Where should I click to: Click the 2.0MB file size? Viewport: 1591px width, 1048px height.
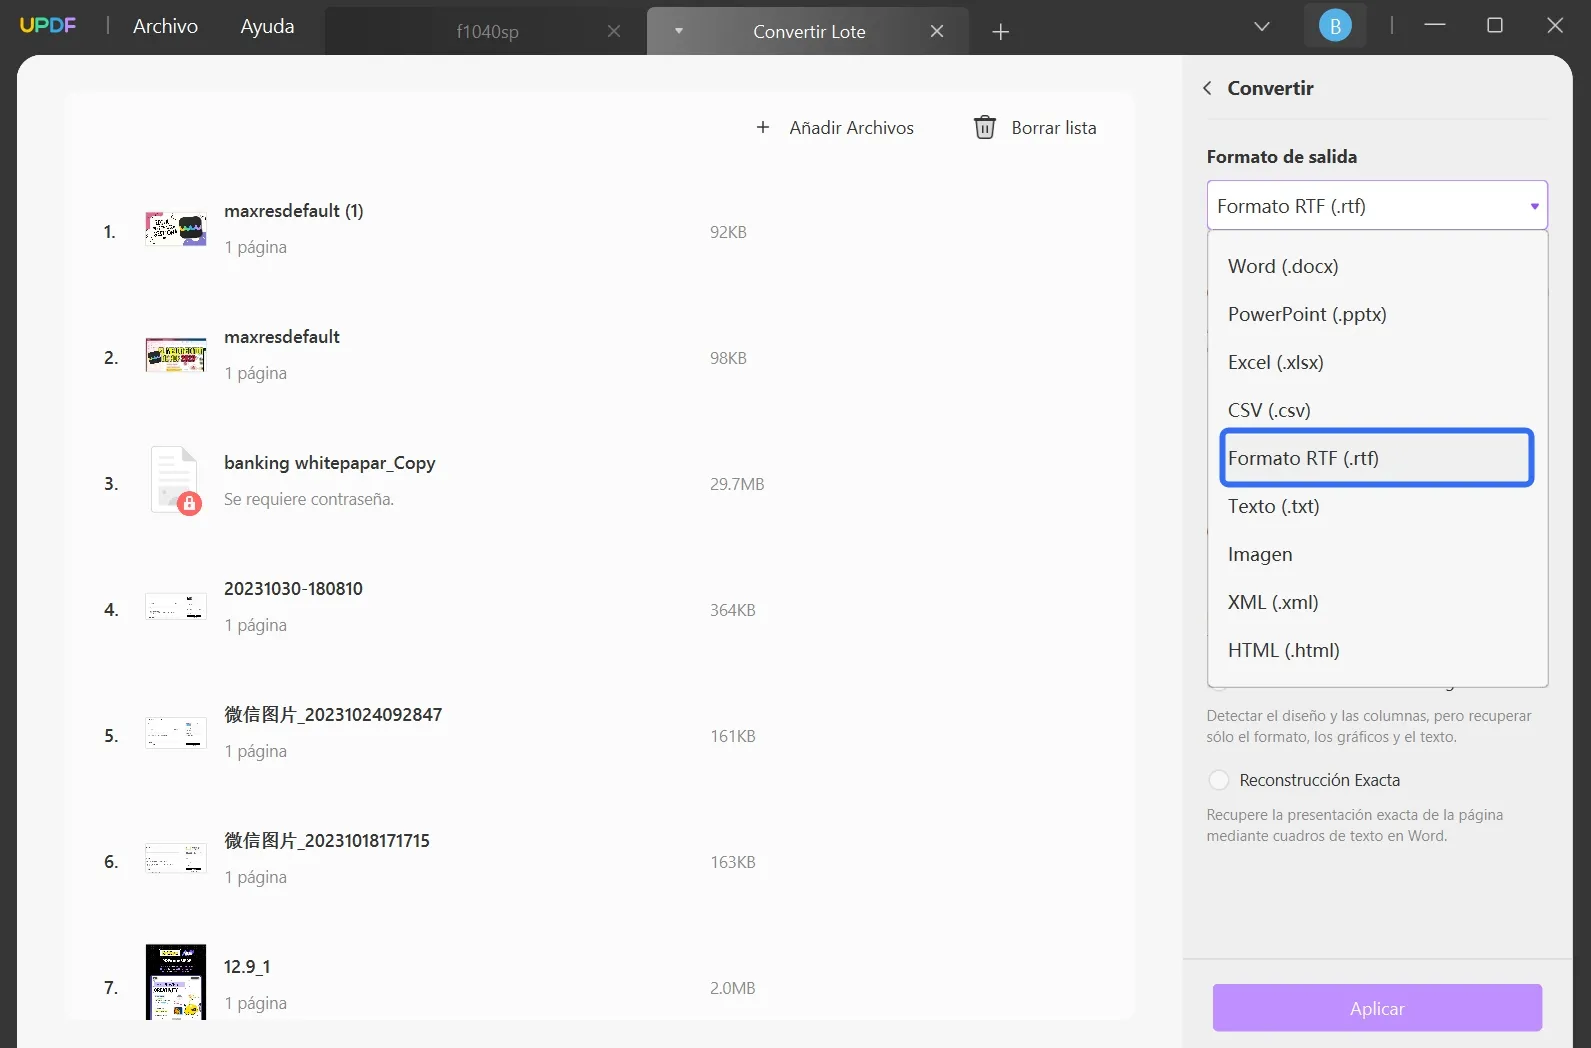[733, 988]
